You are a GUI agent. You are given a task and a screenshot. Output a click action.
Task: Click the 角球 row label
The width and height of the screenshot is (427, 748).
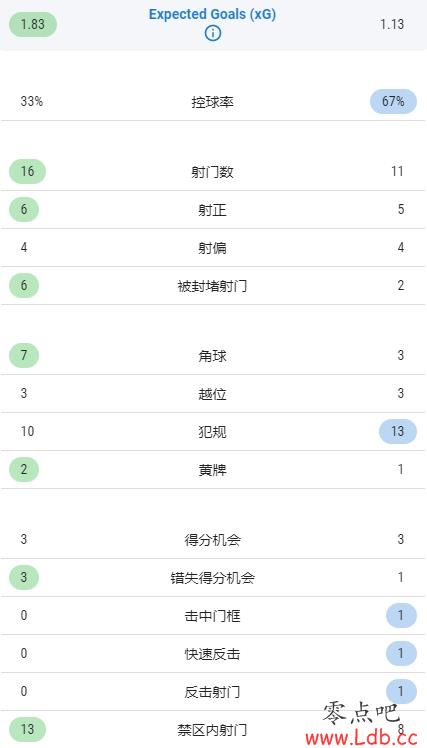coord(213,356)
